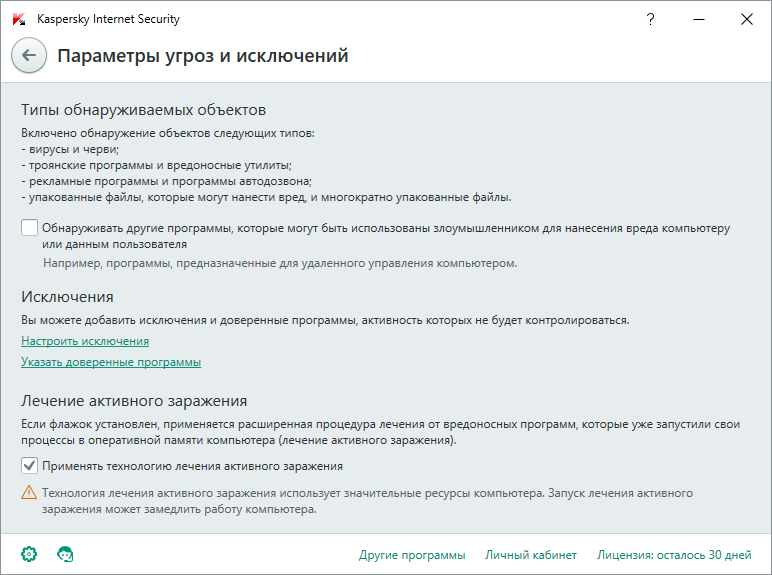Click the line about троянские программы
Image resolution: width=772 pixels, height=575 pixels.
point(156,165)
